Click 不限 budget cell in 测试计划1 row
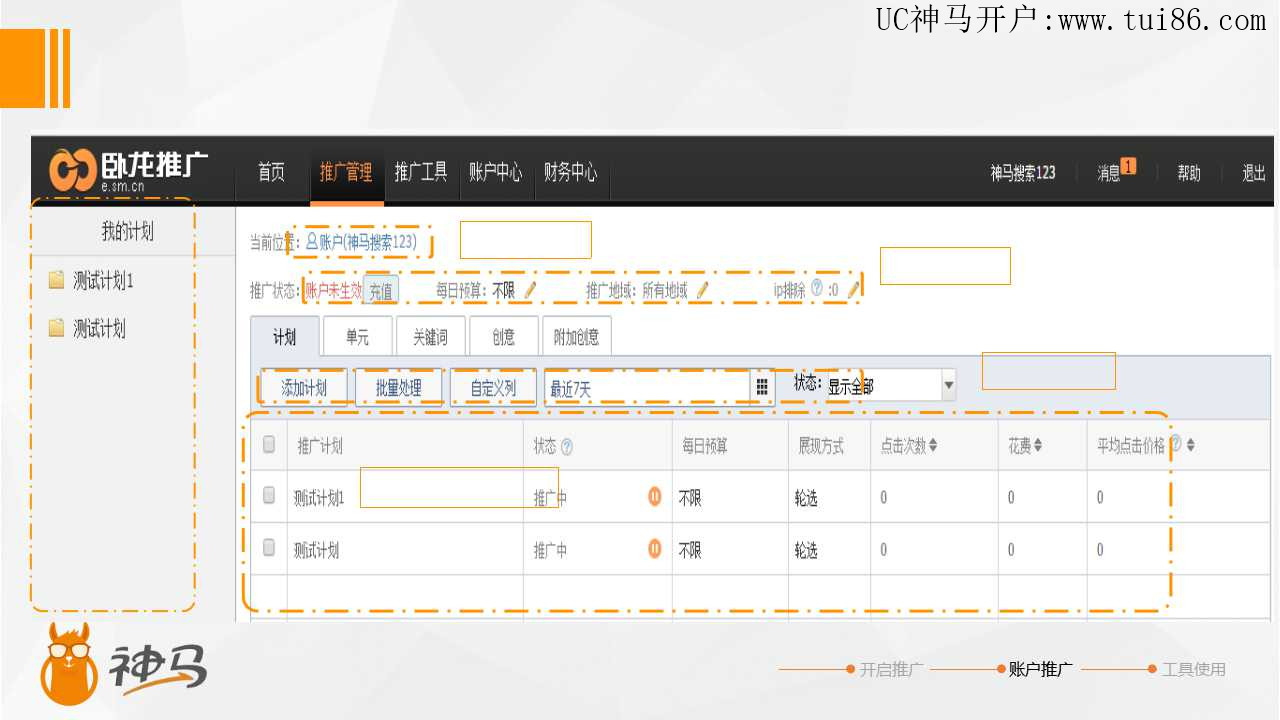Screen dimensions: 1280x720 pos(690,498)
